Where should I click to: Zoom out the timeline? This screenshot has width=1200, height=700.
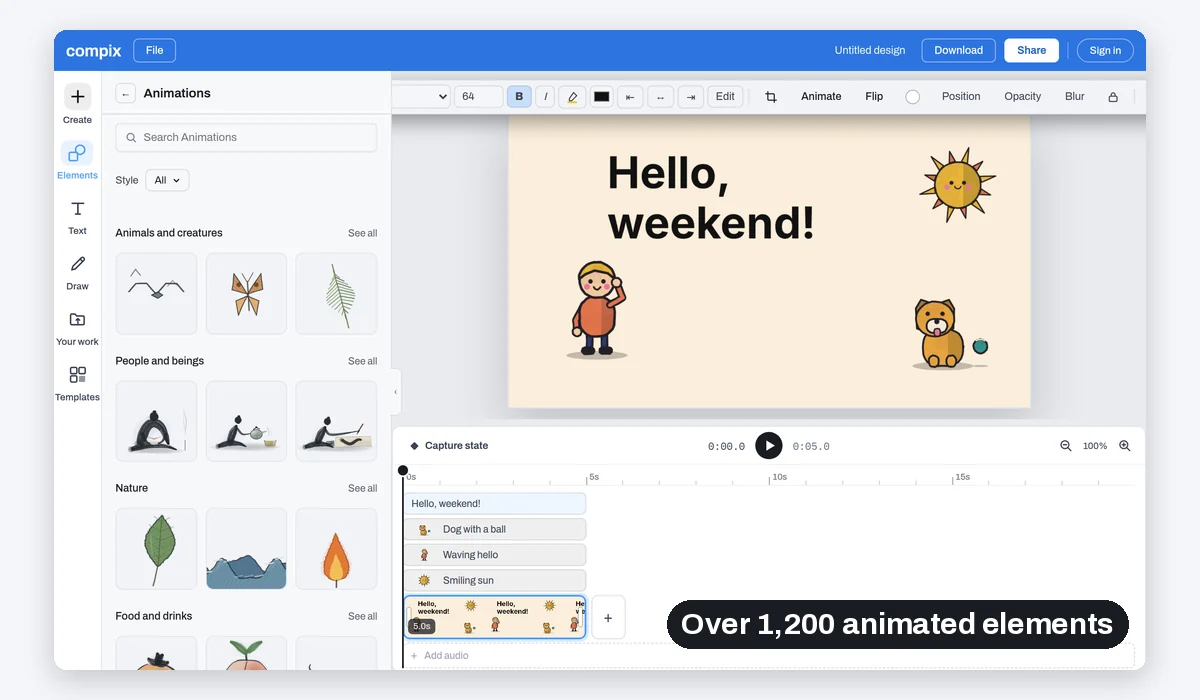point(1066,446)
